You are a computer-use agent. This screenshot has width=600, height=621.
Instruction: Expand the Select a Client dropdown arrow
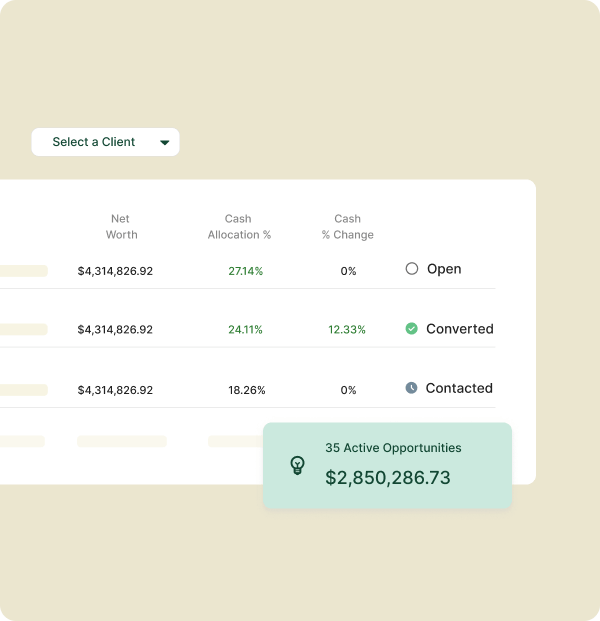[x=164, y=142]
